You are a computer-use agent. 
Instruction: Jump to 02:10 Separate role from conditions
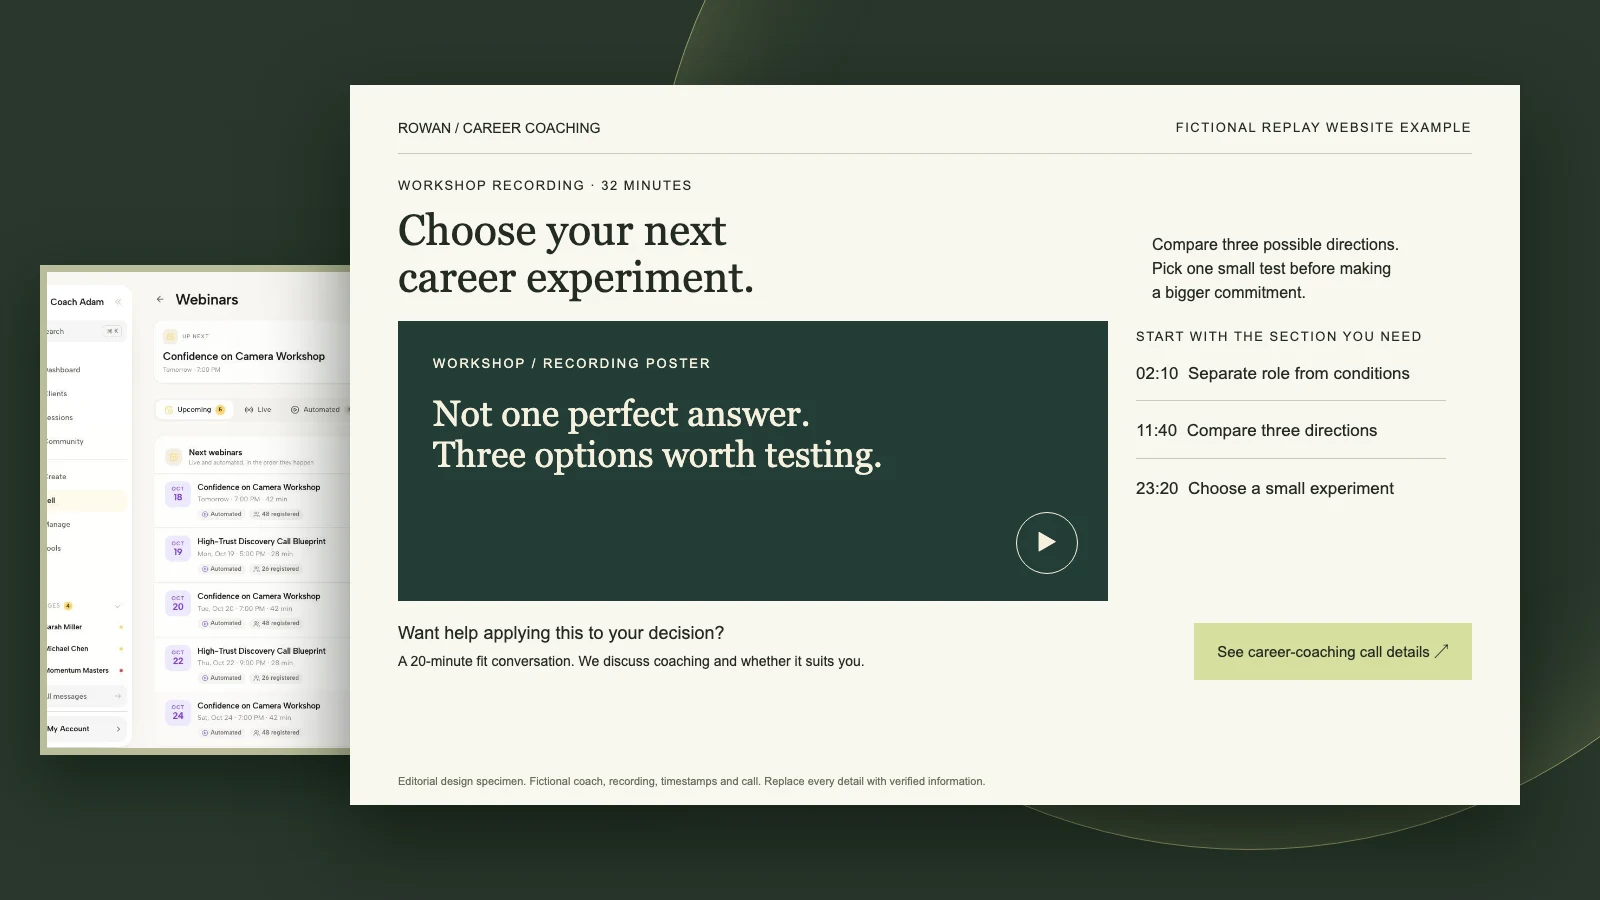[1272, 373]
